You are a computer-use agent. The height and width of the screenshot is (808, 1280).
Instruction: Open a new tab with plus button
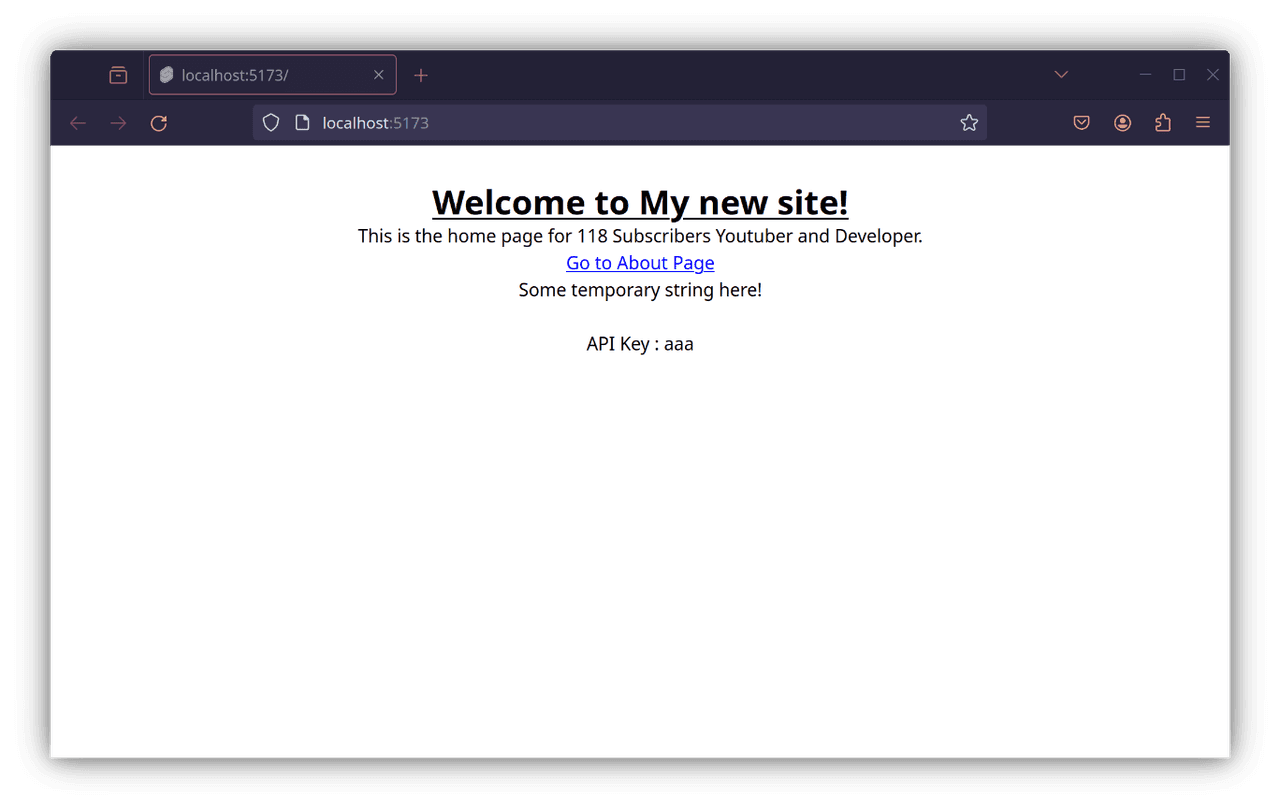421,75
